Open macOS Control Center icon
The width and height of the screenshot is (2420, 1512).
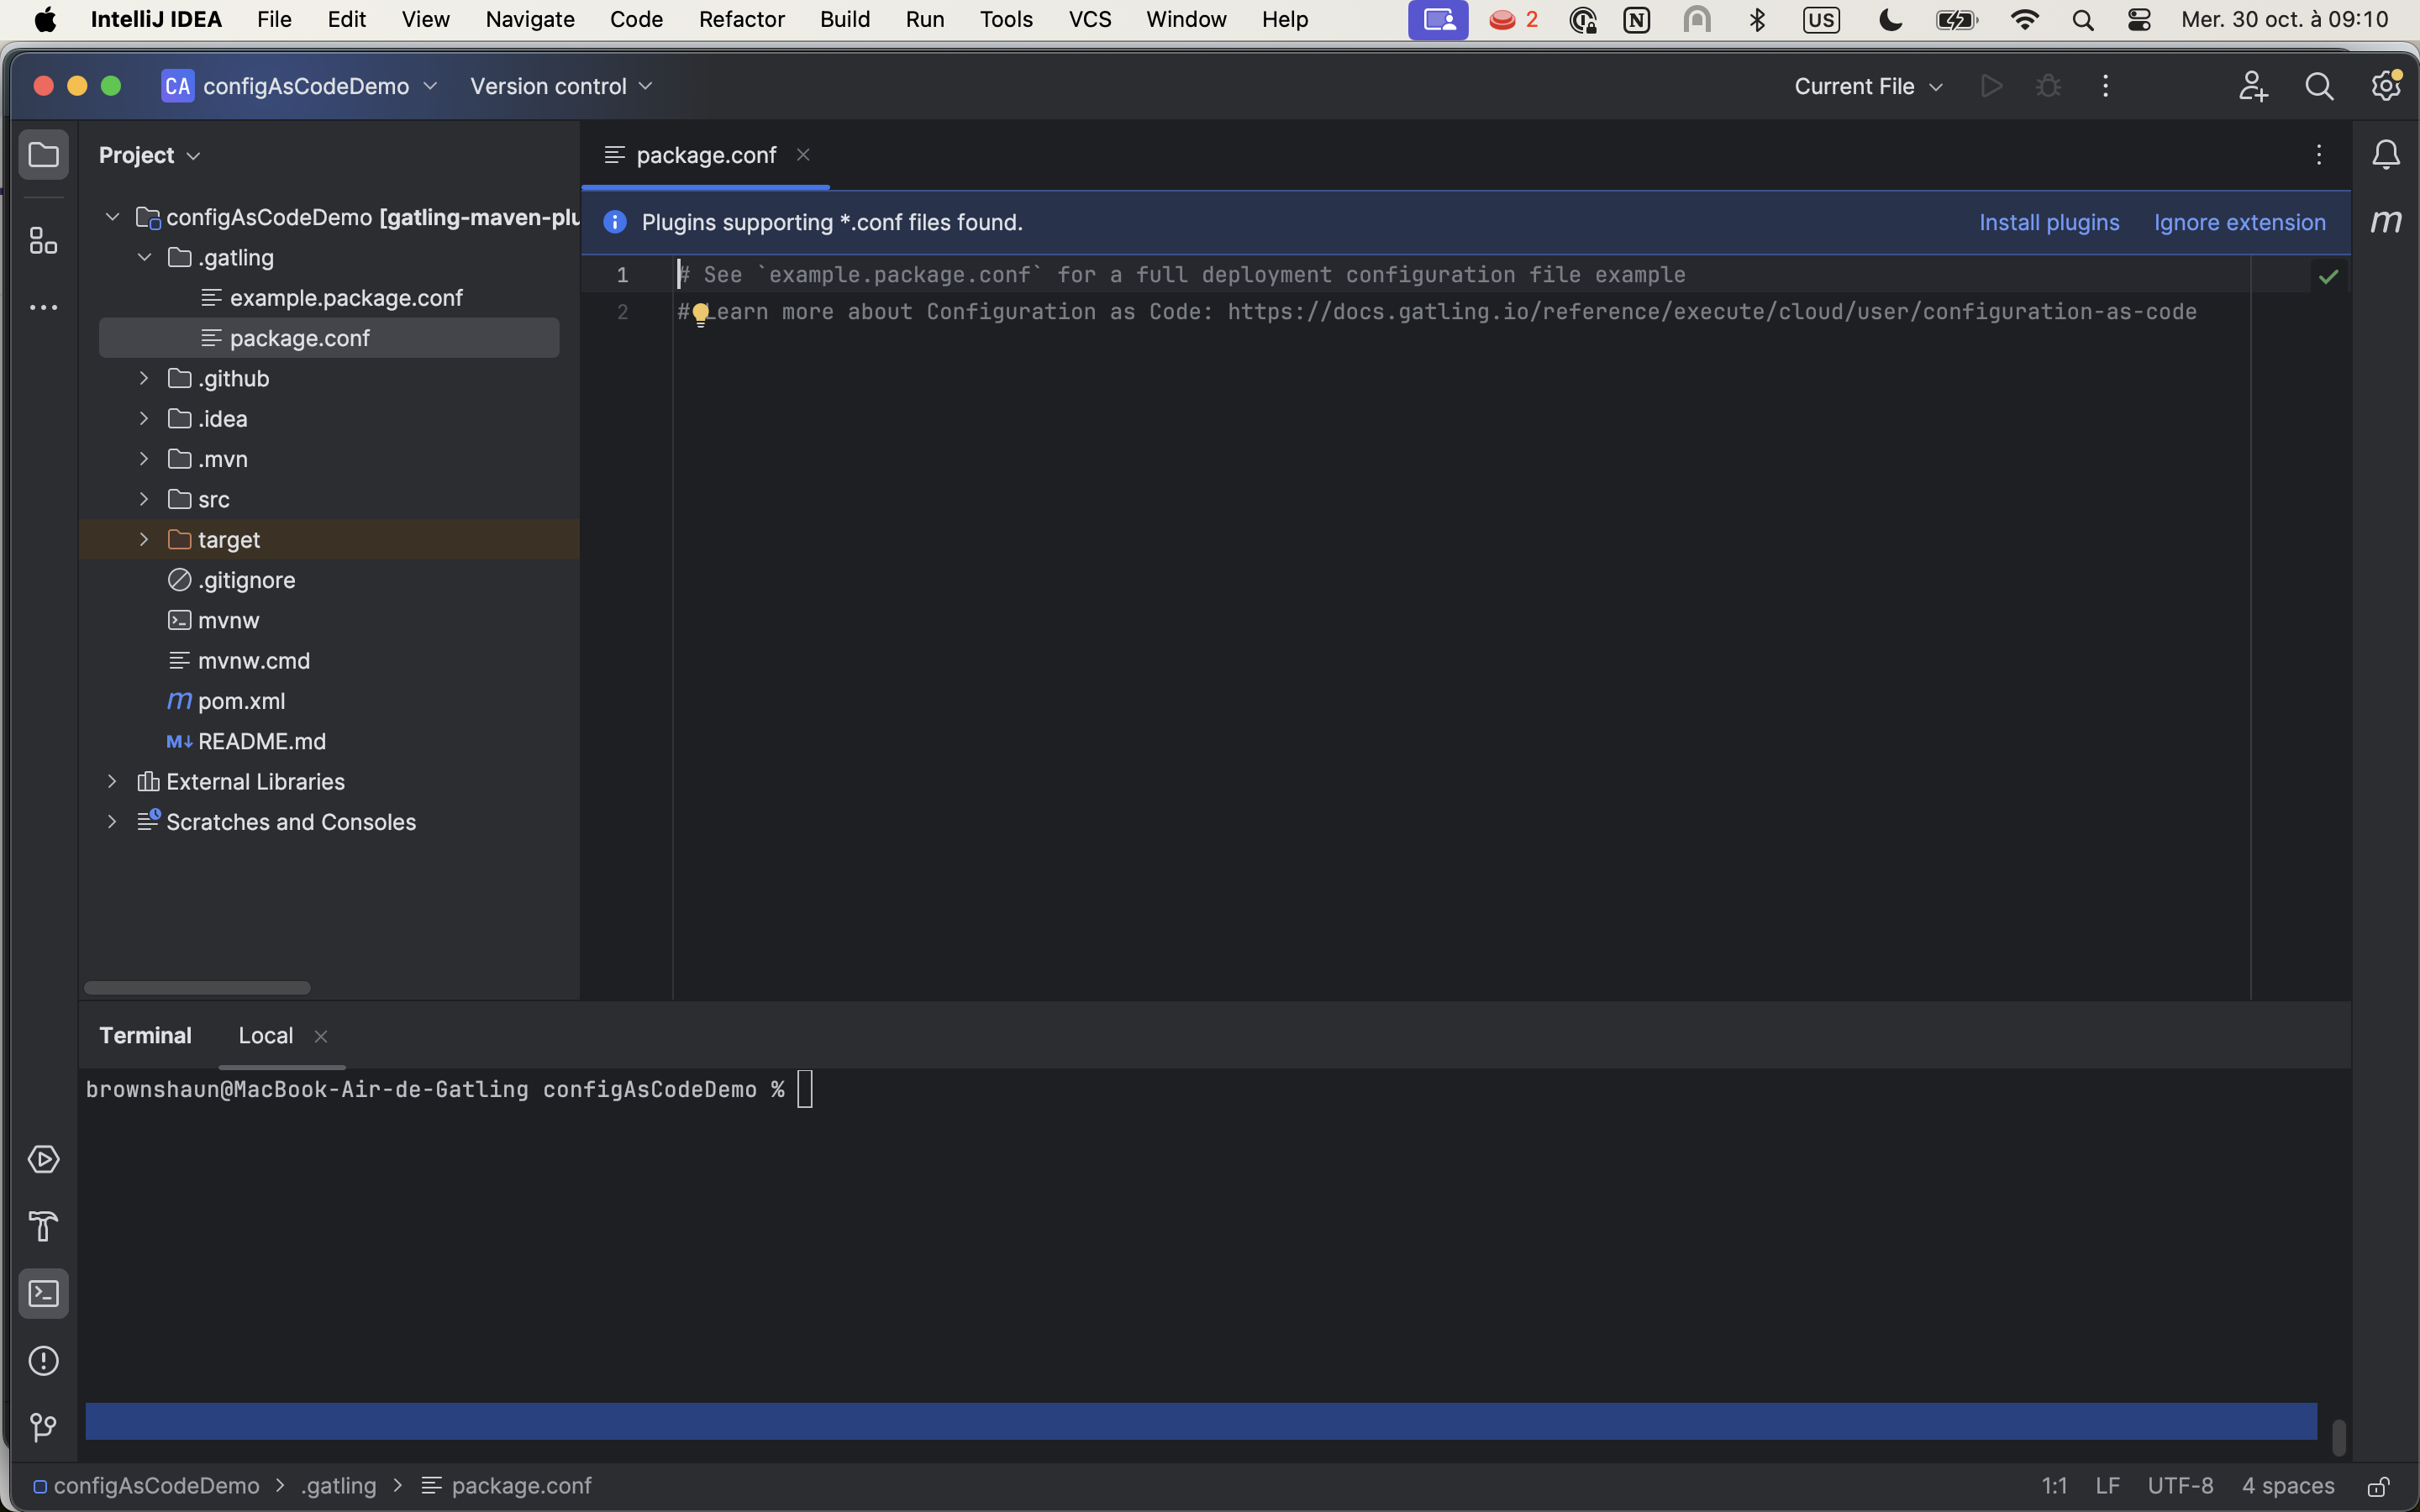[x=2139, y=20]
